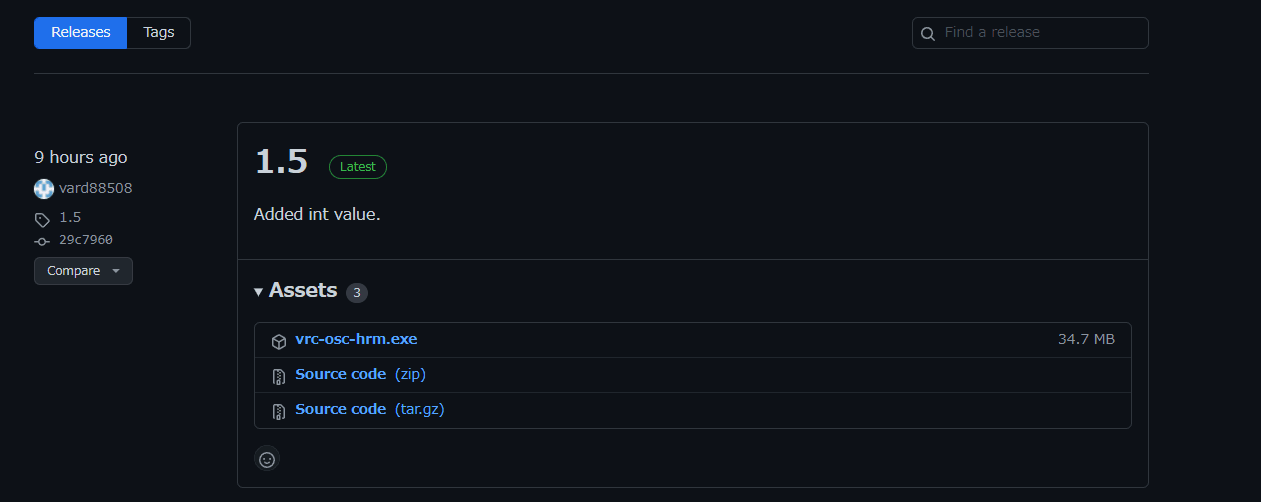Image resolution: width=1261 pixels, height=502 pixels.
Task: Switch to the Tags tab
Action: coord(159,33)
